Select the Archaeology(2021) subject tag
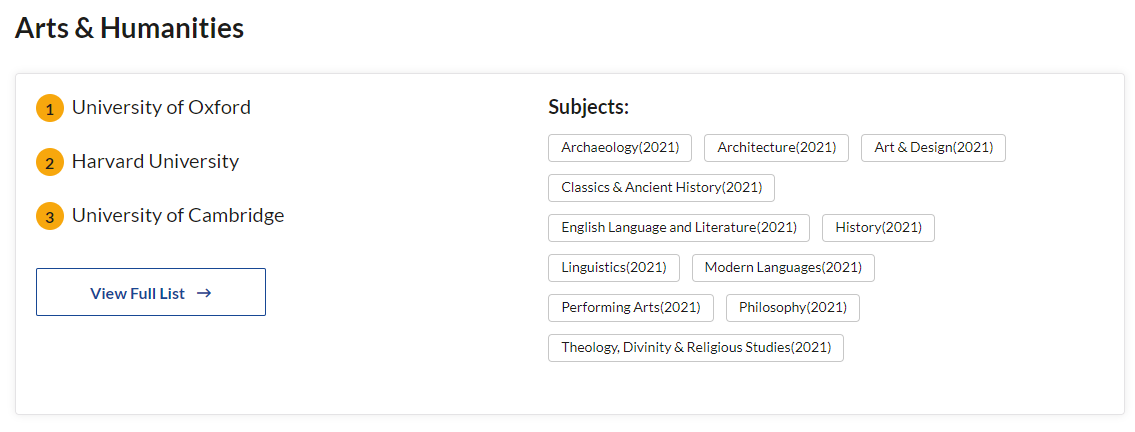1135x432 pixels. point(620,147)
